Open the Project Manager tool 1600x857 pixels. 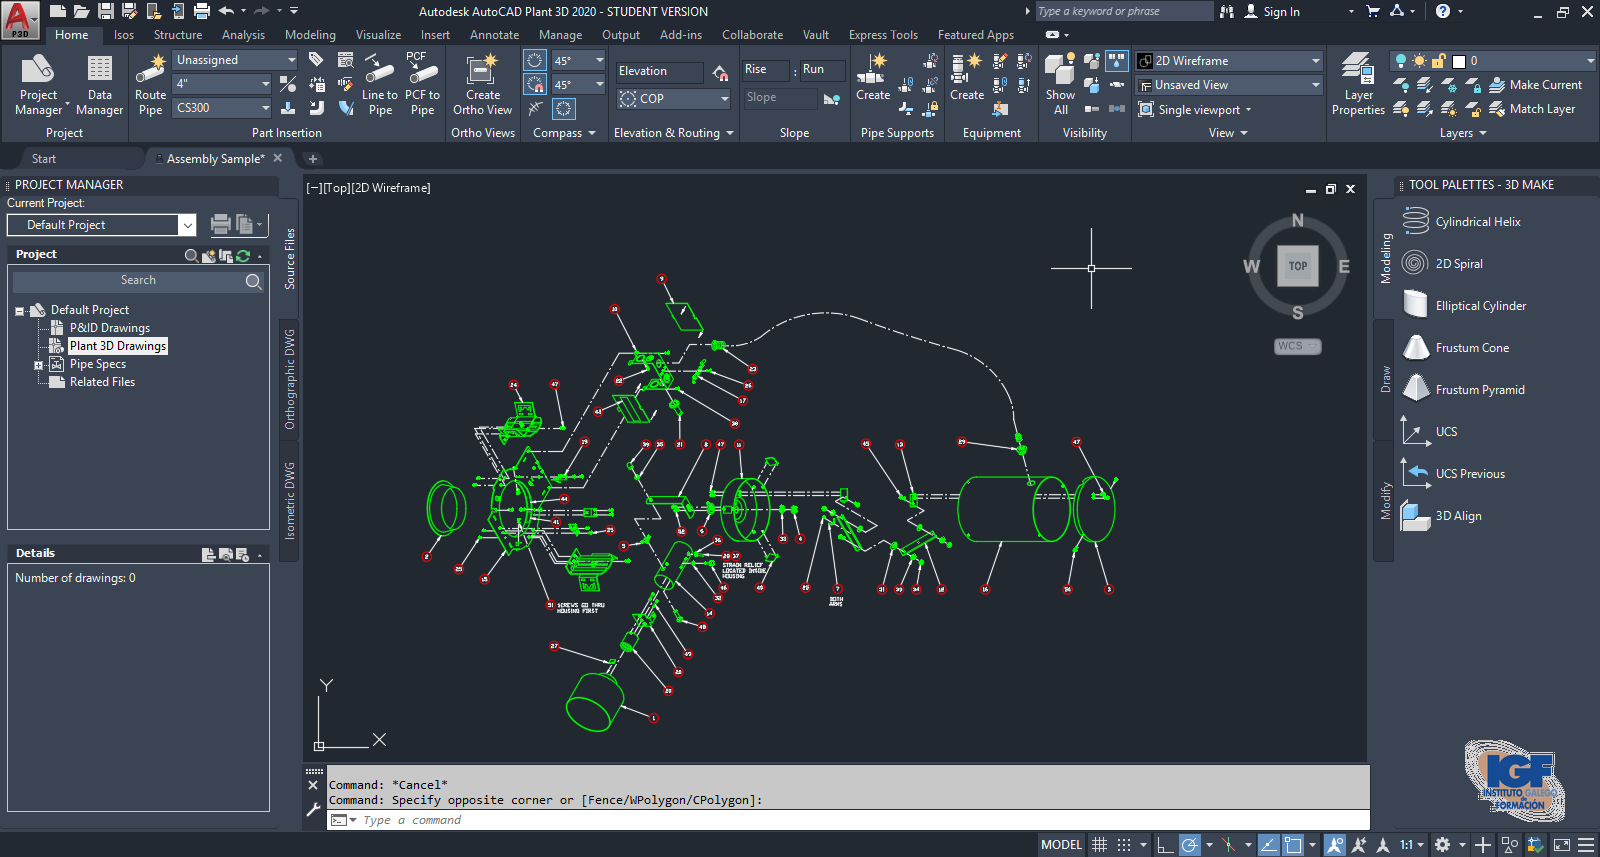[x=38, y=86]
